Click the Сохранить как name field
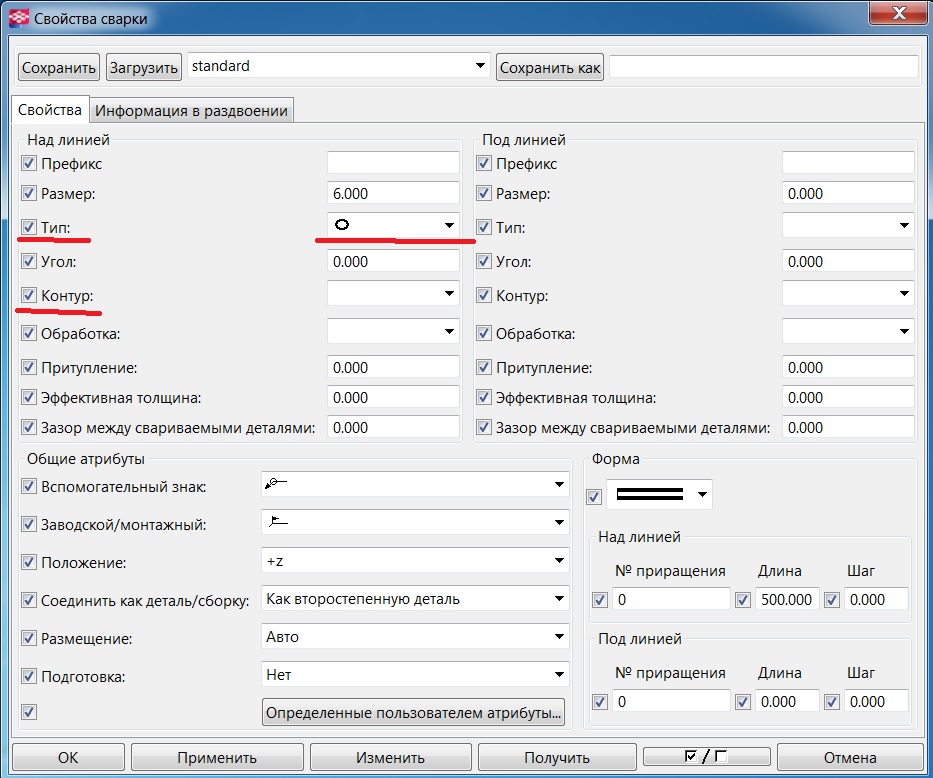The height and width of the screenshot is (778, 933). coord(763,67)
